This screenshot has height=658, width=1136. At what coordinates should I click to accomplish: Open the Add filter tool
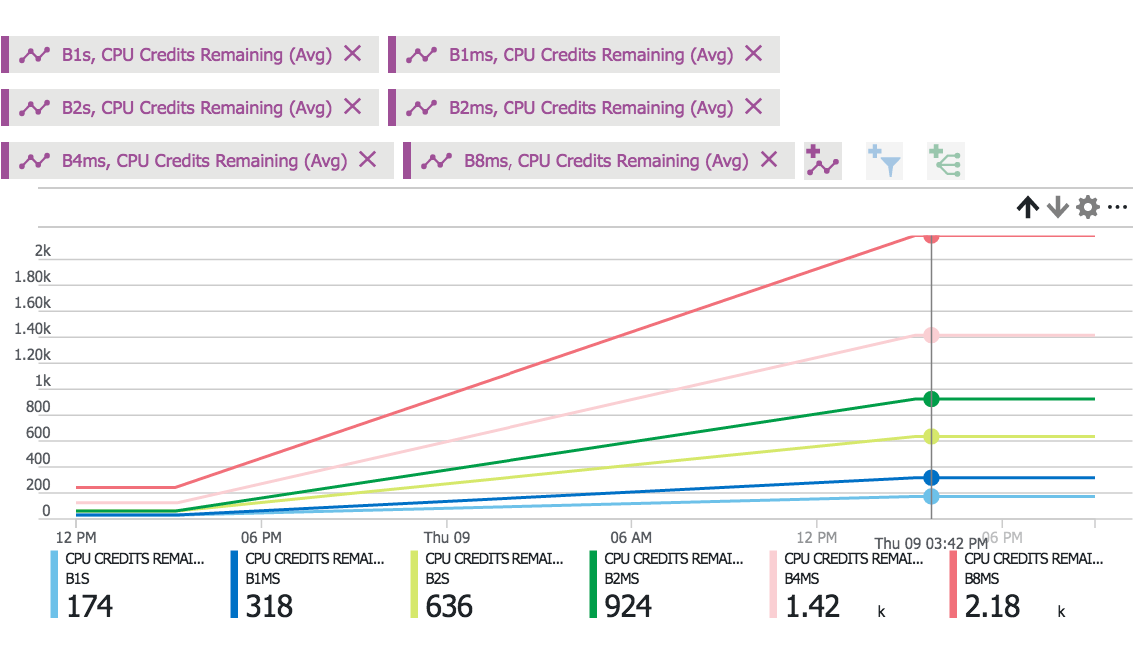[x=884, y=160]
